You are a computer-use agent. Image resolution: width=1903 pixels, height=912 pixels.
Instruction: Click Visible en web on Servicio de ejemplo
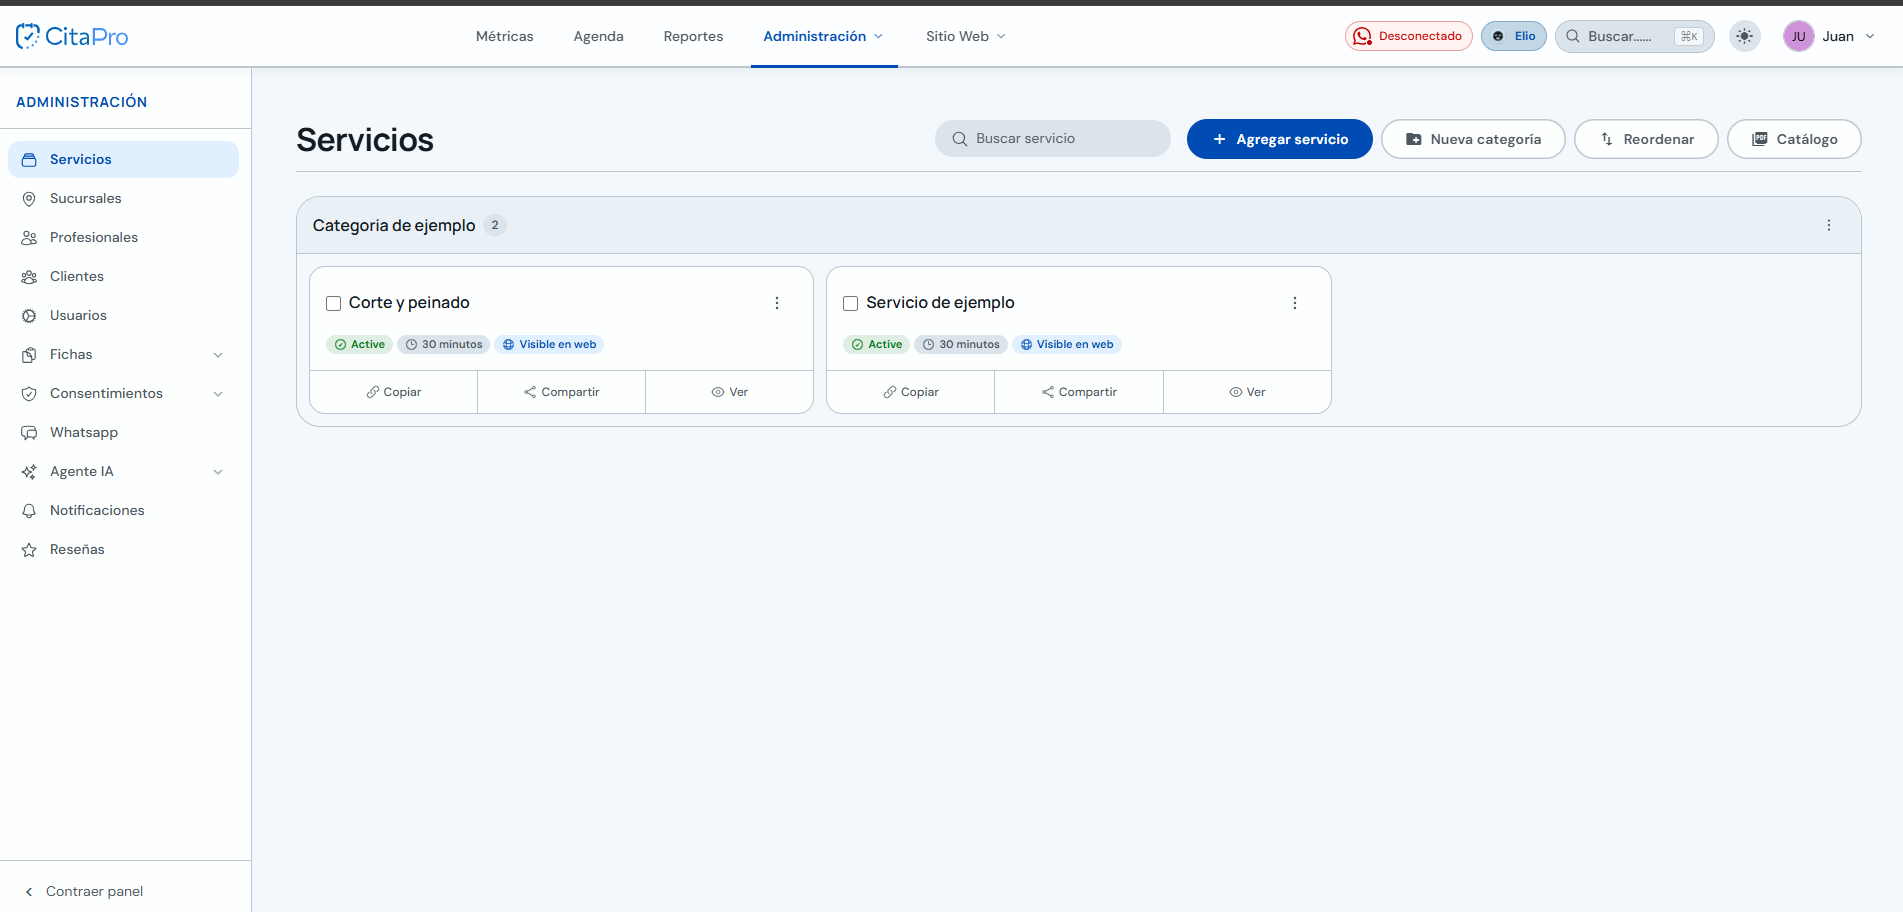pos(1067,344)
